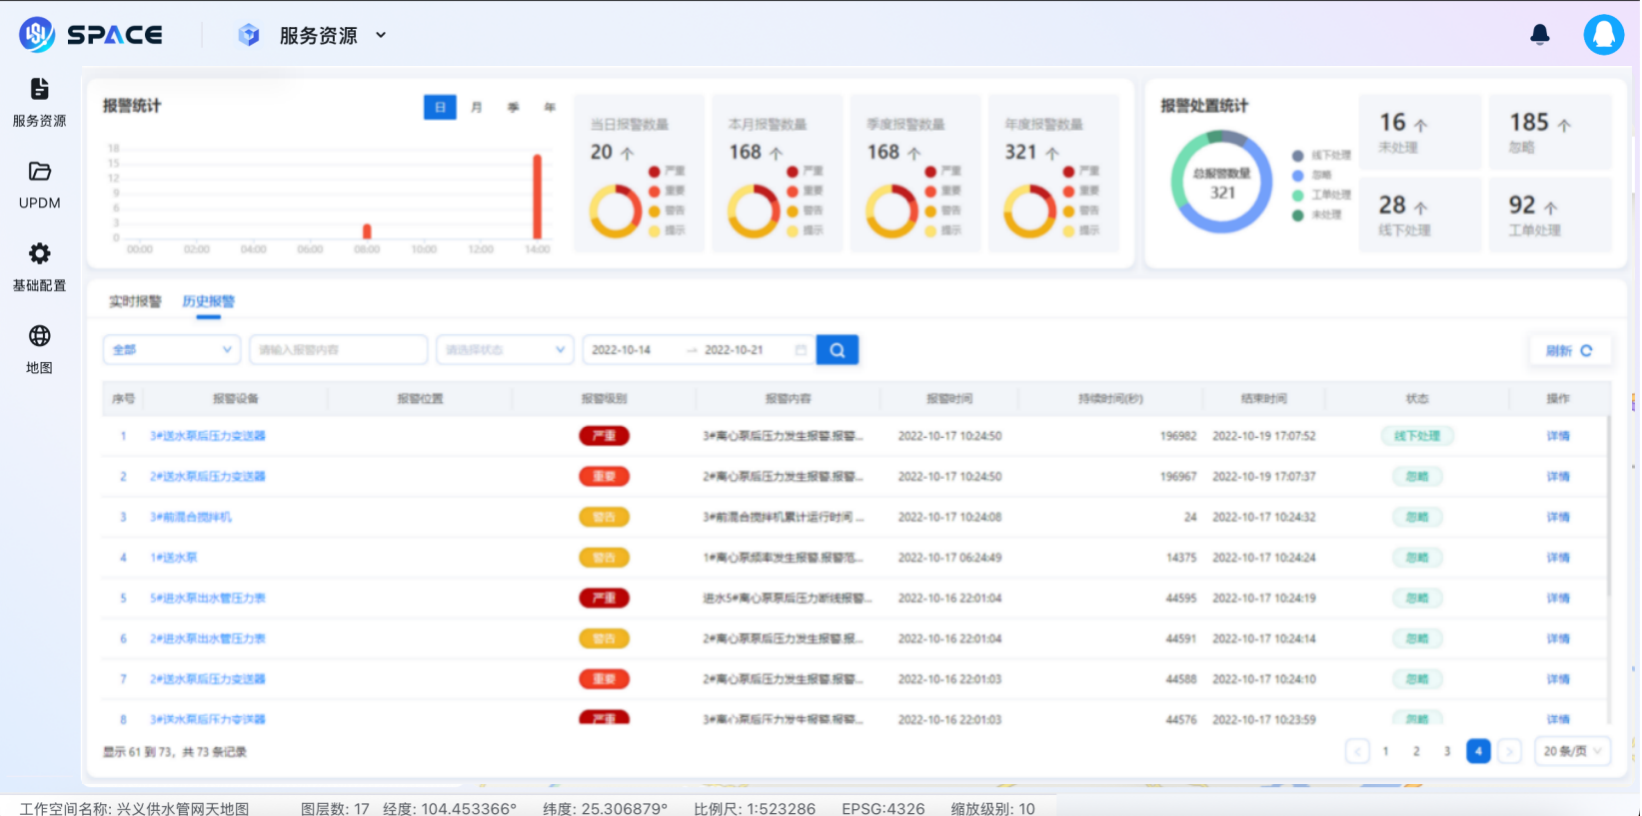Click the 警告 badge in row 3
The image size is (1642, 816).
pos(604,517)
